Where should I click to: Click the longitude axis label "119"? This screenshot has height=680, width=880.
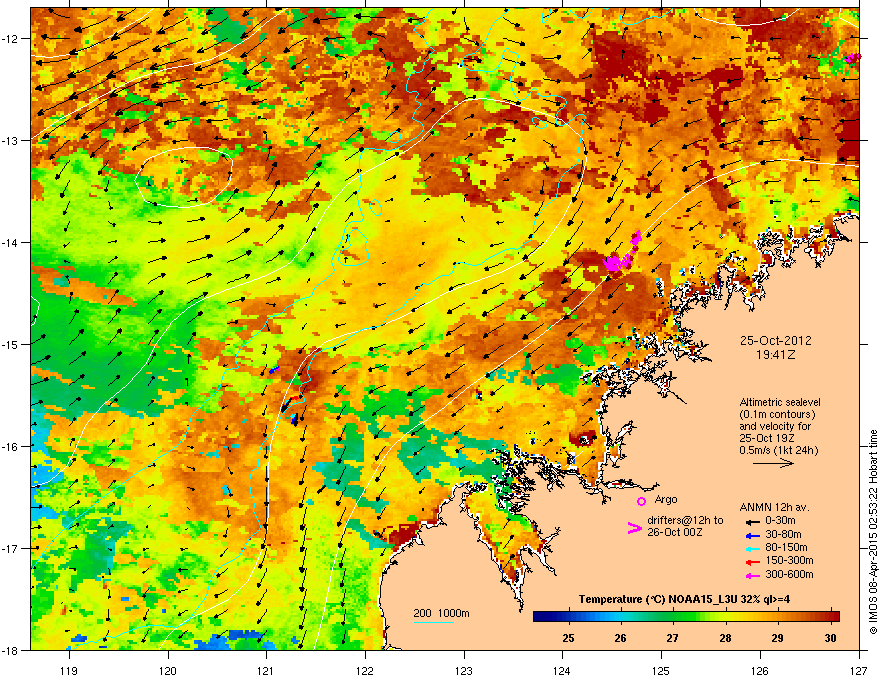[69, 670]
